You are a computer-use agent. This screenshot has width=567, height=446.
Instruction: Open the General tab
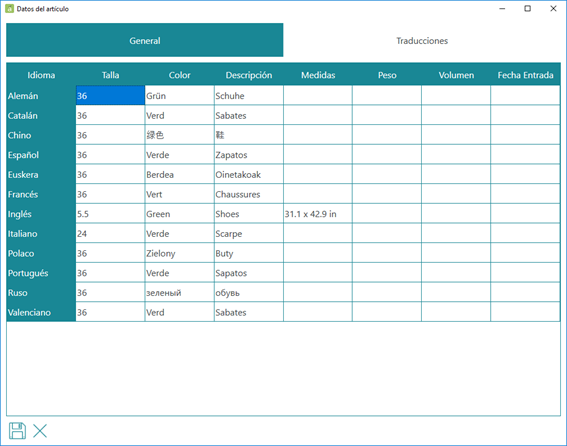coord(145,40)
